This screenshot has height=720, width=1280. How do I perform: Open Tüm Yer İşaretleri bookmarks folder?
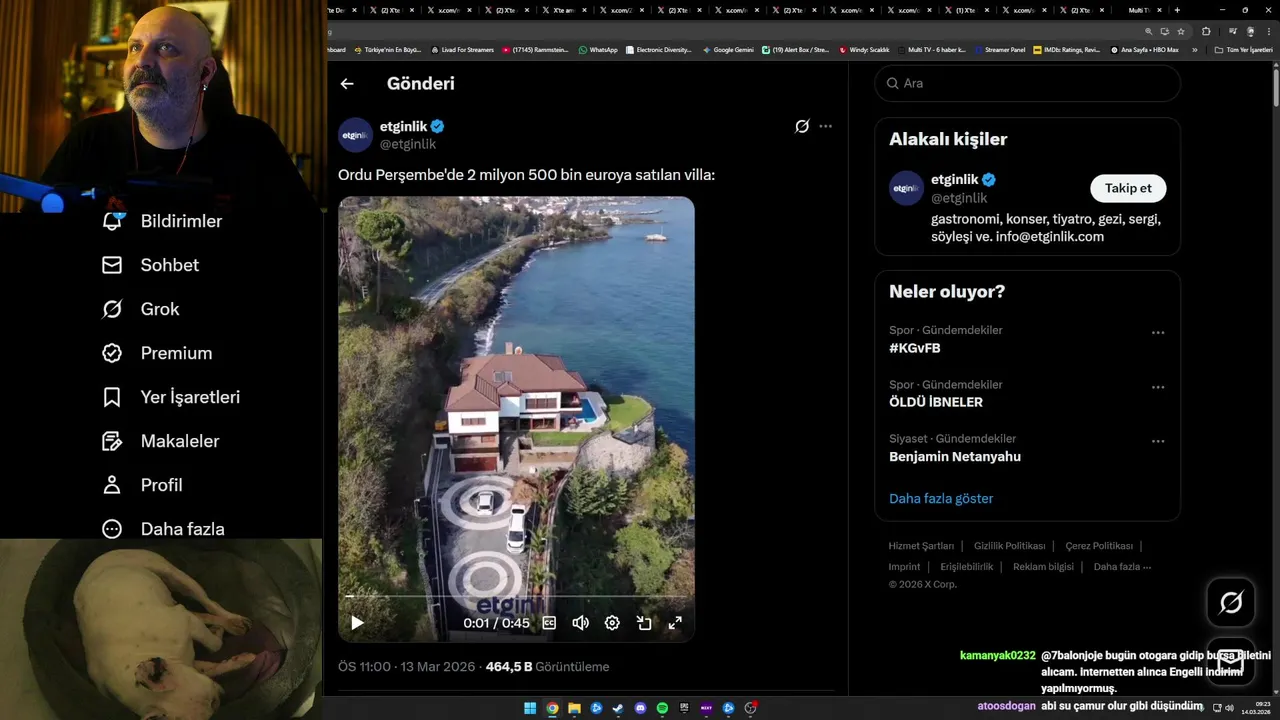click(1243, 49)
